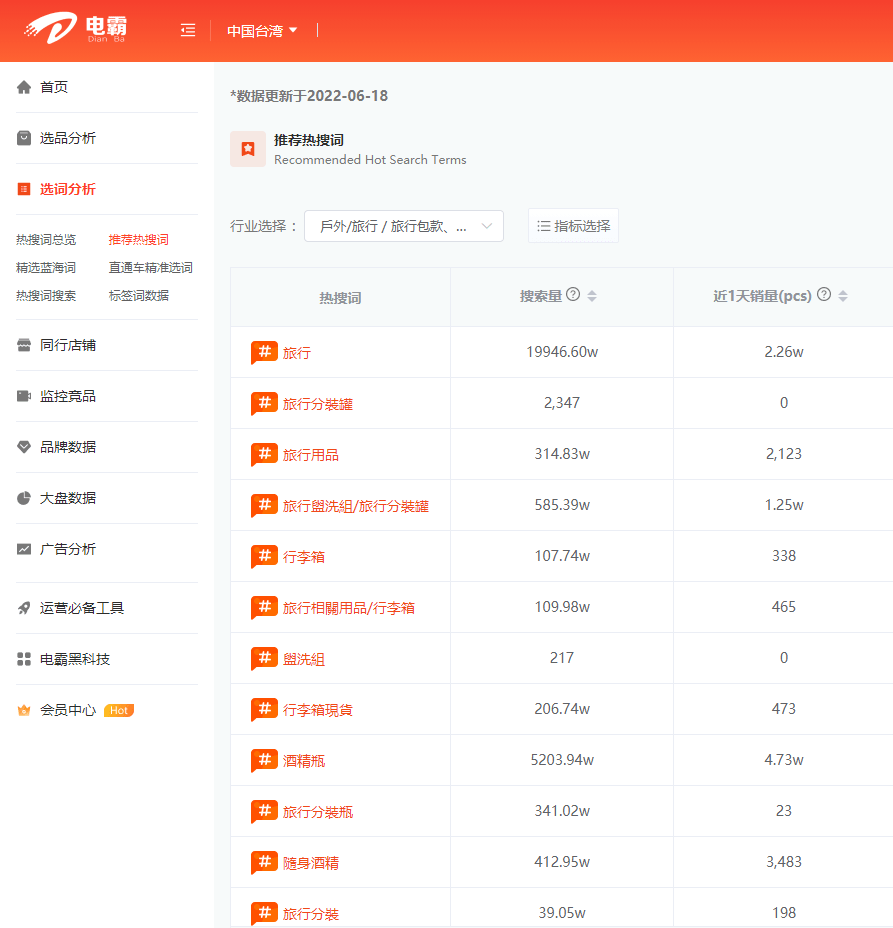Click the help icon beside 近1天销量

[x=824, y=295]
